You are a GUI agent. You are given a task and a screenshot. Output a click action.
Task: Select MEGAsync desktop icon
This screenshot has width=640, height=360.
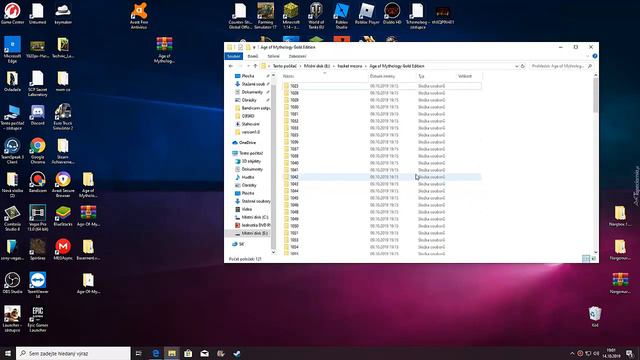coord(63,249)
